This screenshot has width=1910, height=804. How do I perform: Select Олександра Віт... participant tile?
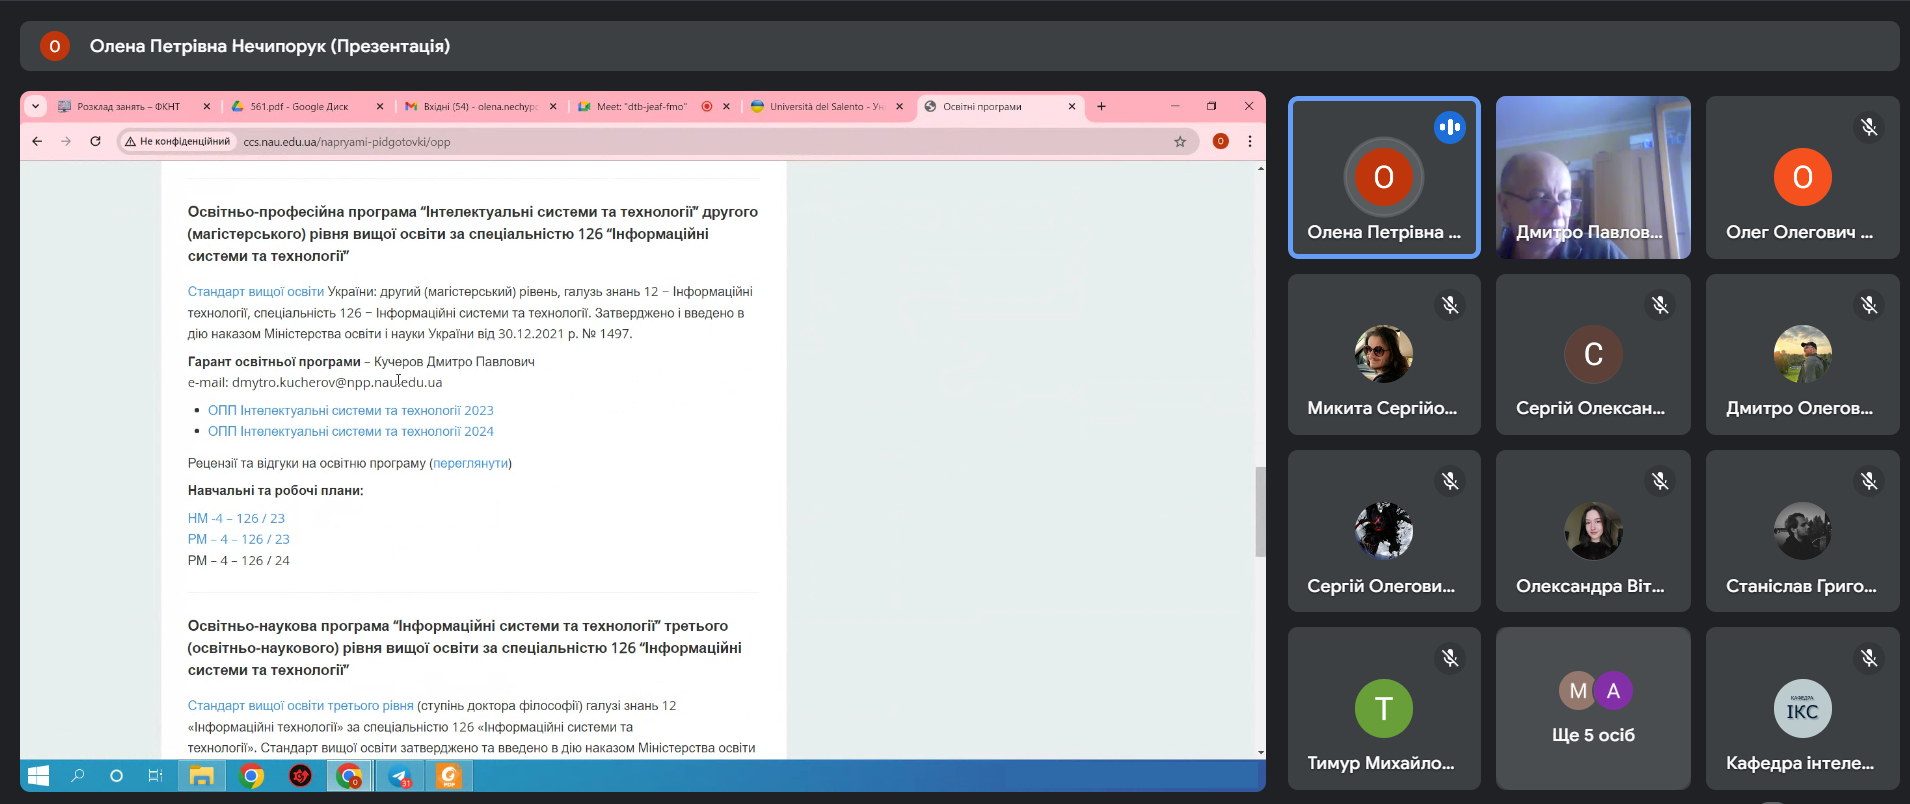pos(1593,531)
